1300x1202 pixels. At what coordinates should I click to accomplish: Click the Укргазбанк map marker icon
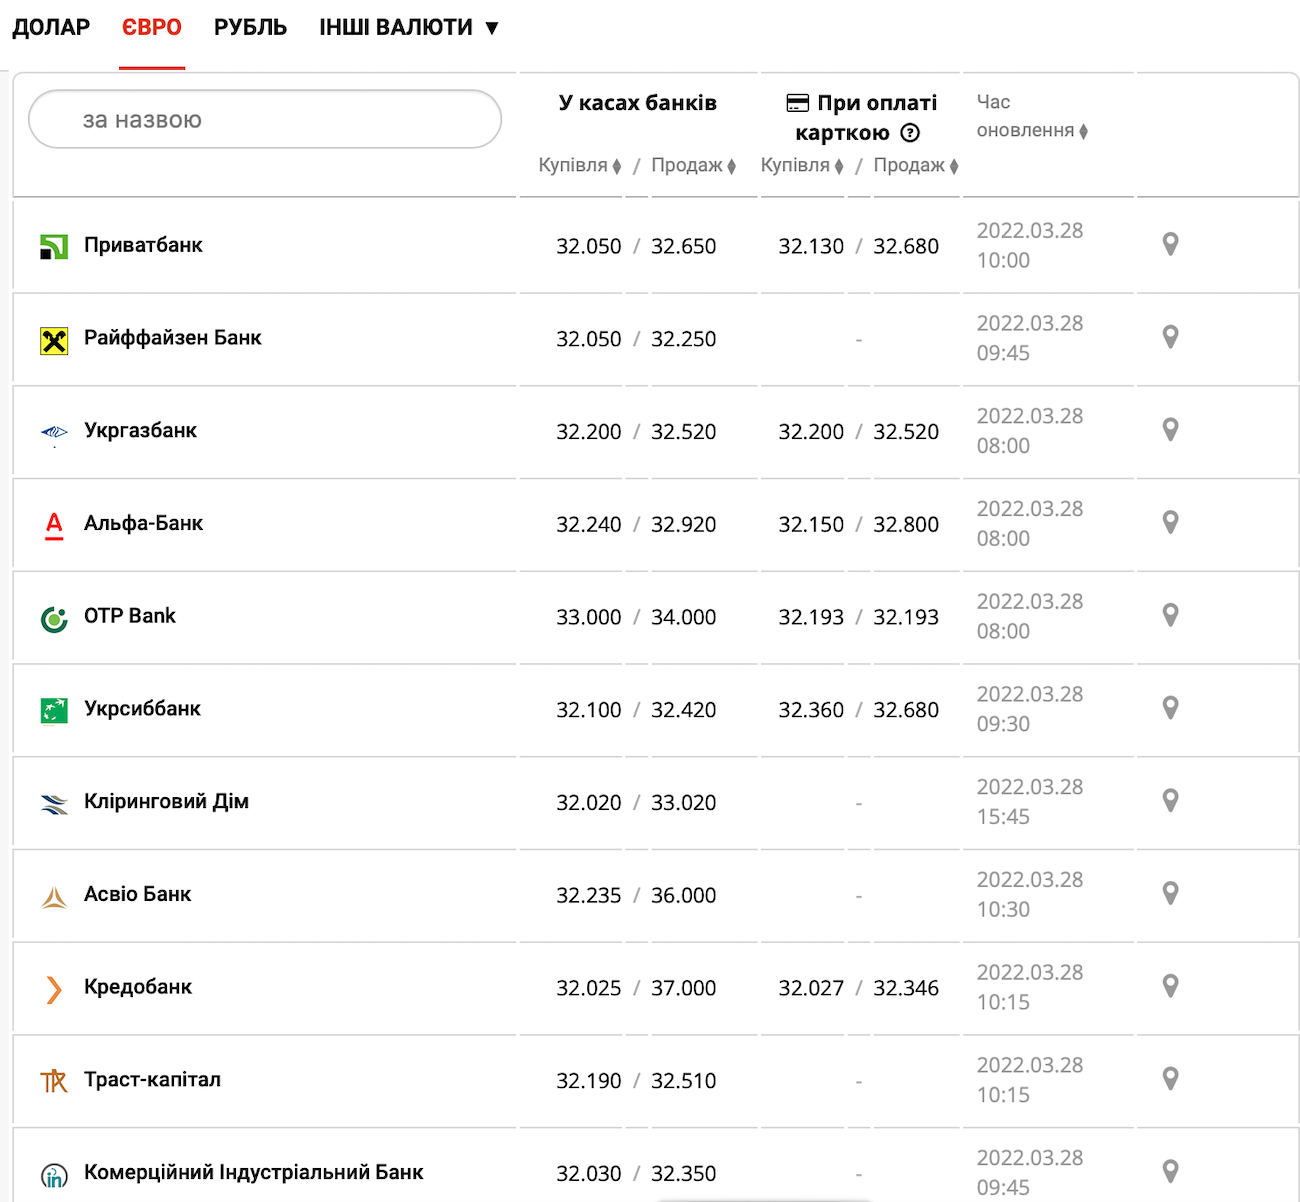point(1170,430)
